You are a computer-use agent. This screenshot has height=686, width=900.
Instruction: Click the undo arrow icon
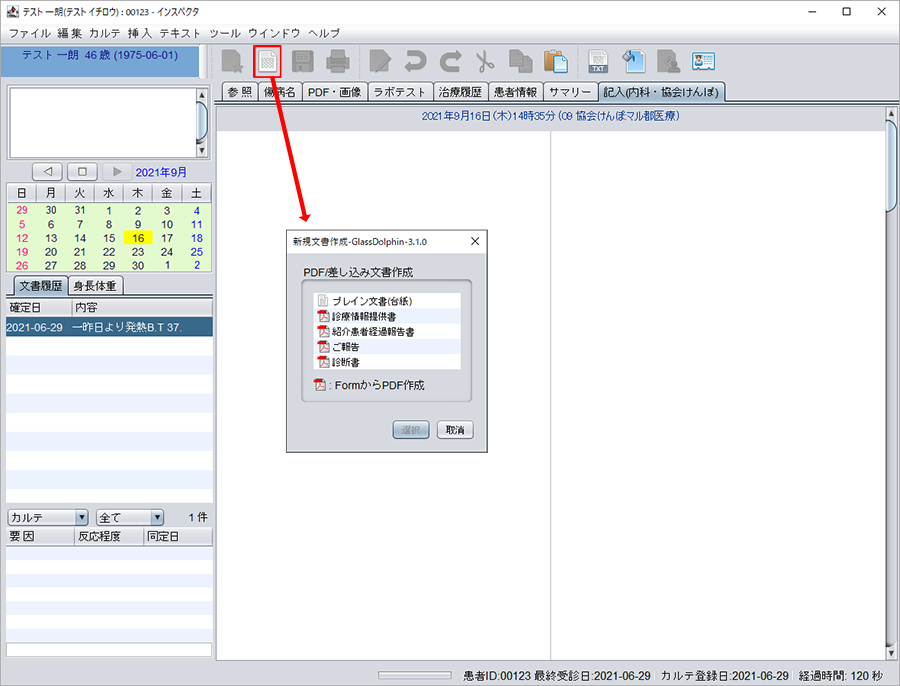(415, 61)
